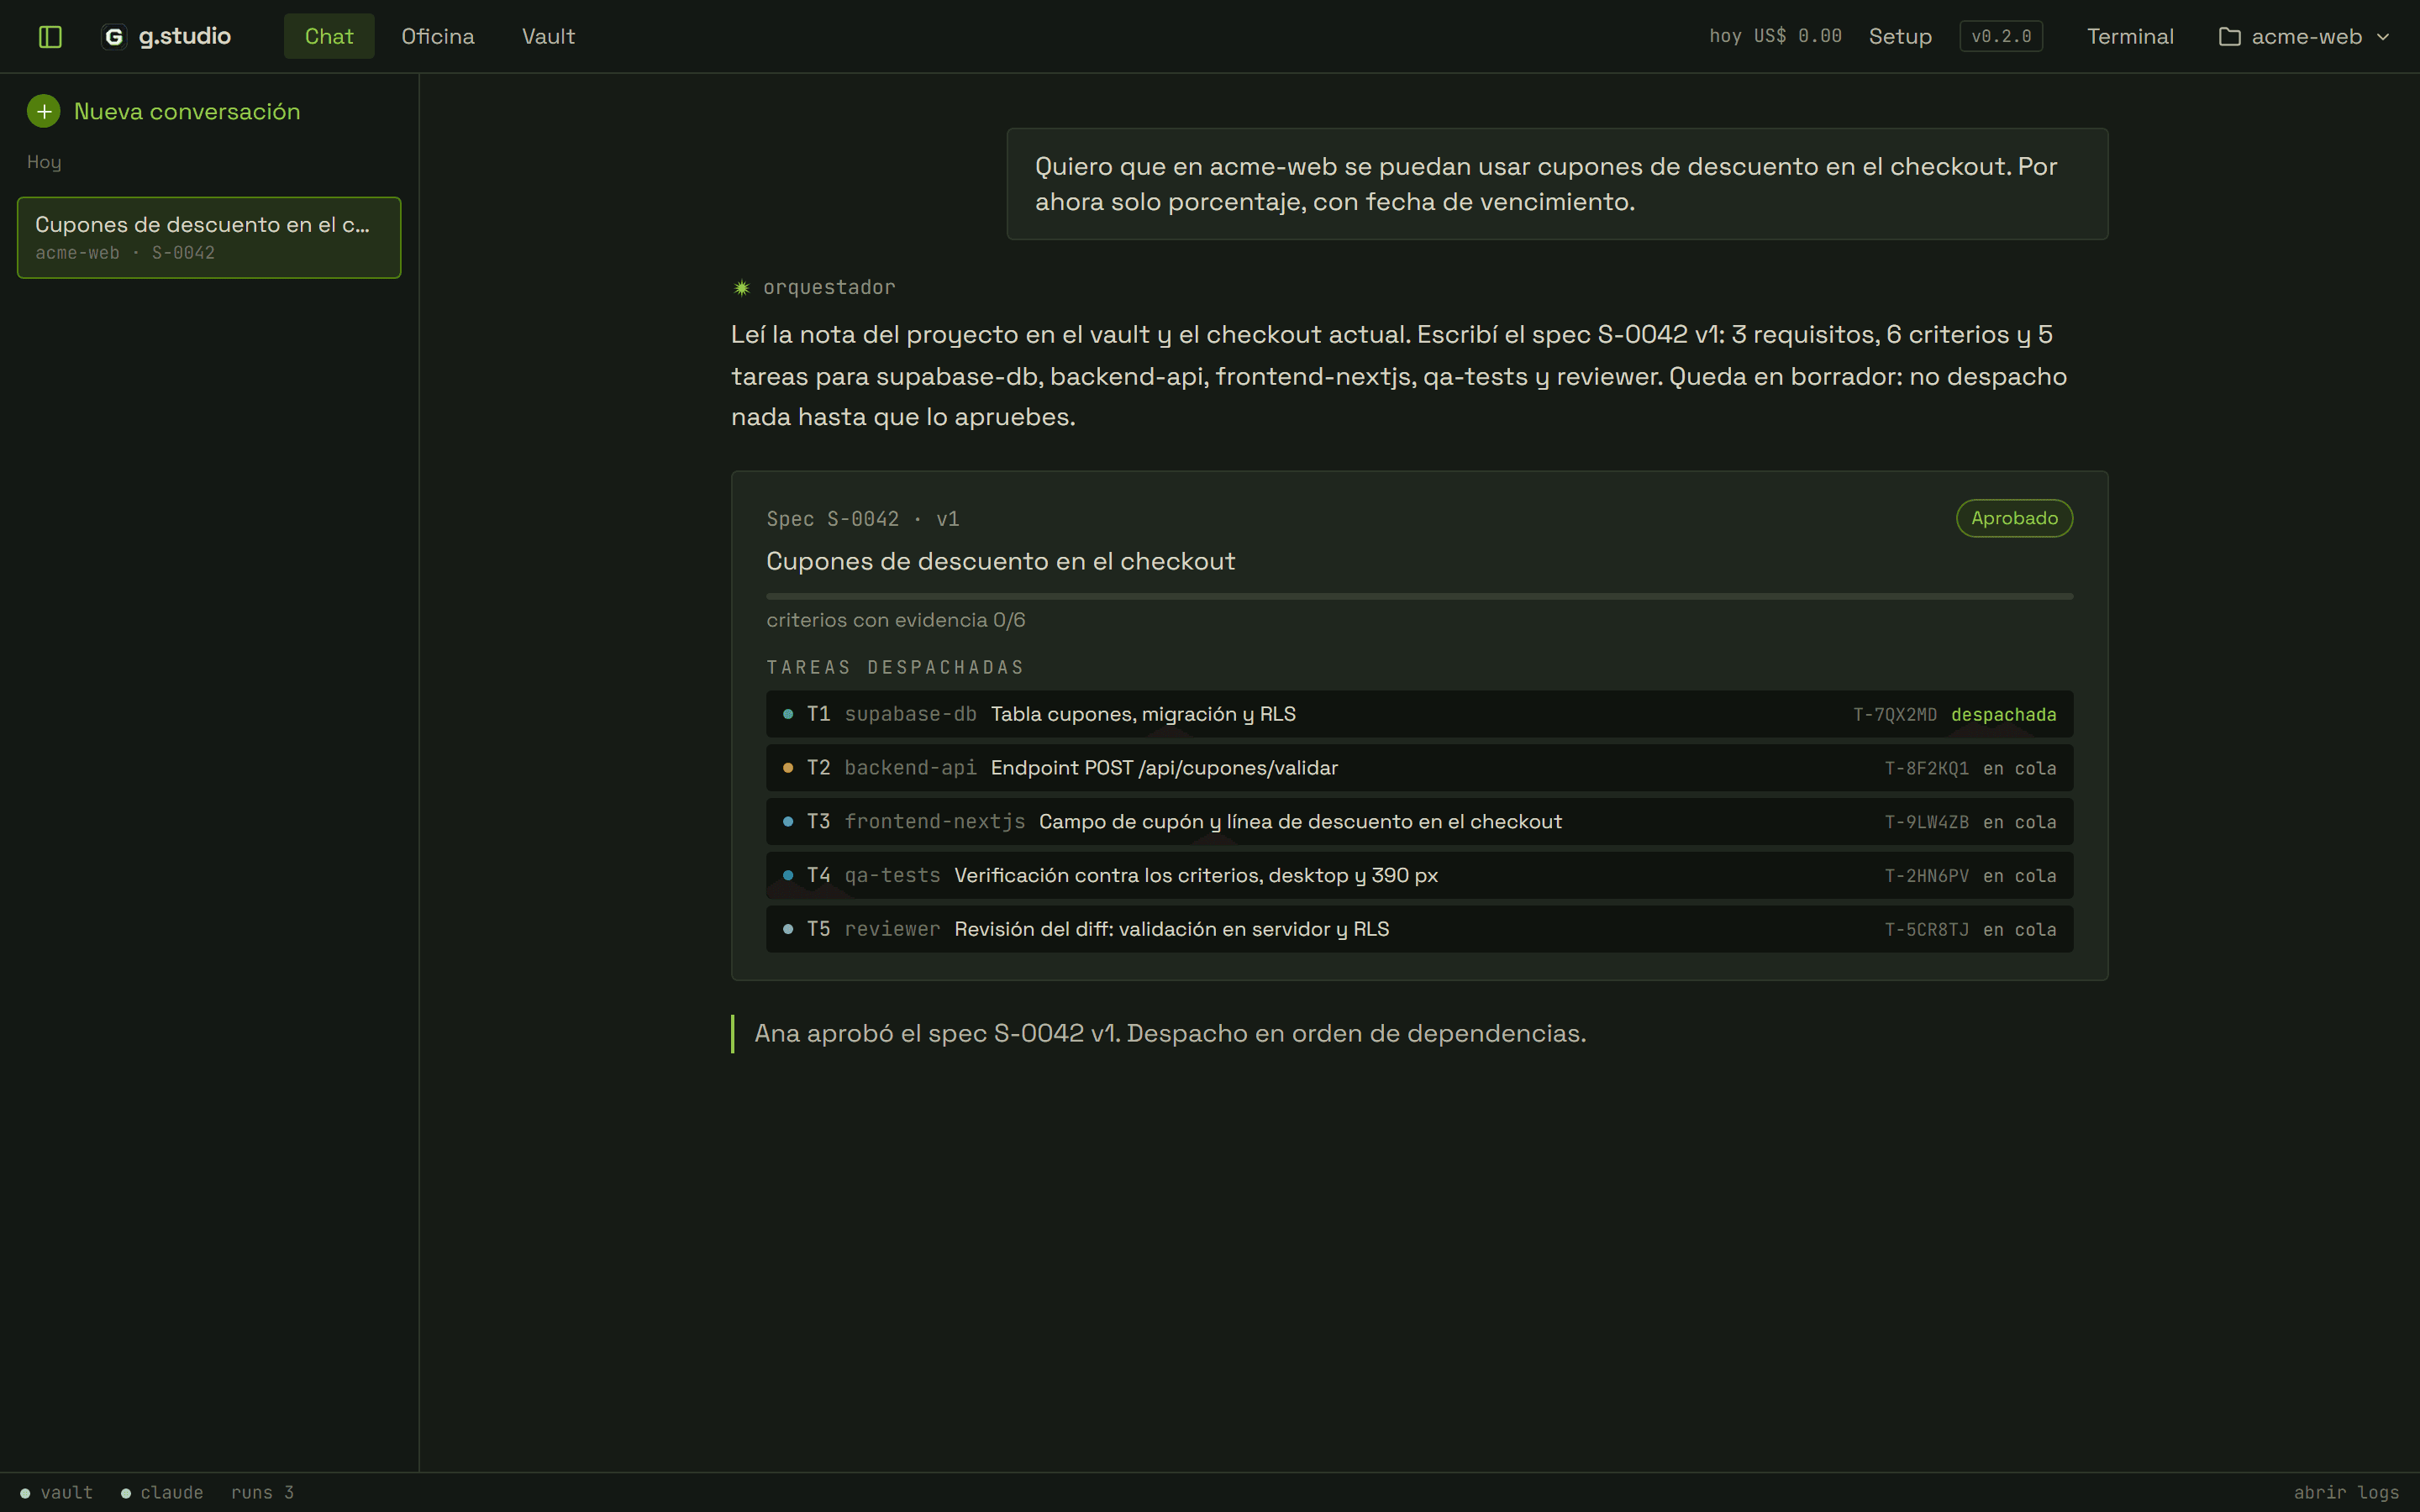2420x1512 pixels.
Task: Click the orange status dot of task T2
Action: click(x=788, y=768)
